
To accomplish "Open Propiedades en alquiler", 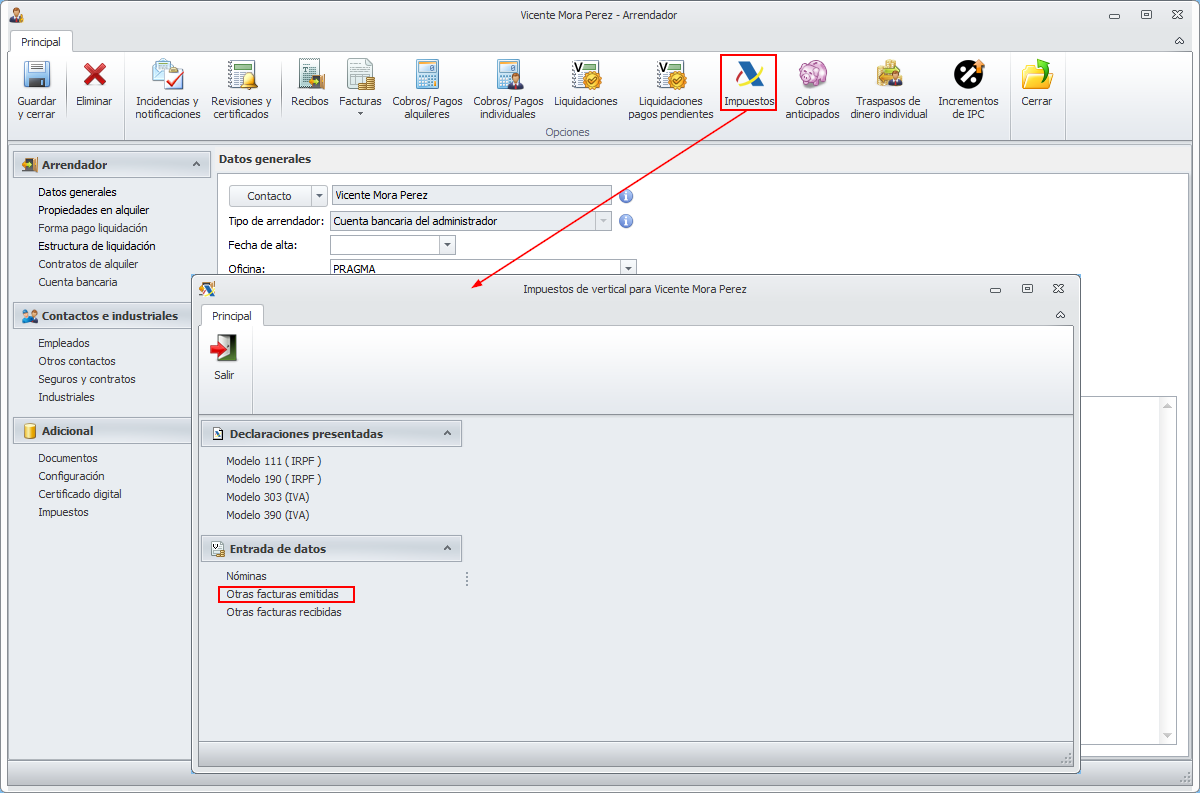I will click(x=94, y=210).
